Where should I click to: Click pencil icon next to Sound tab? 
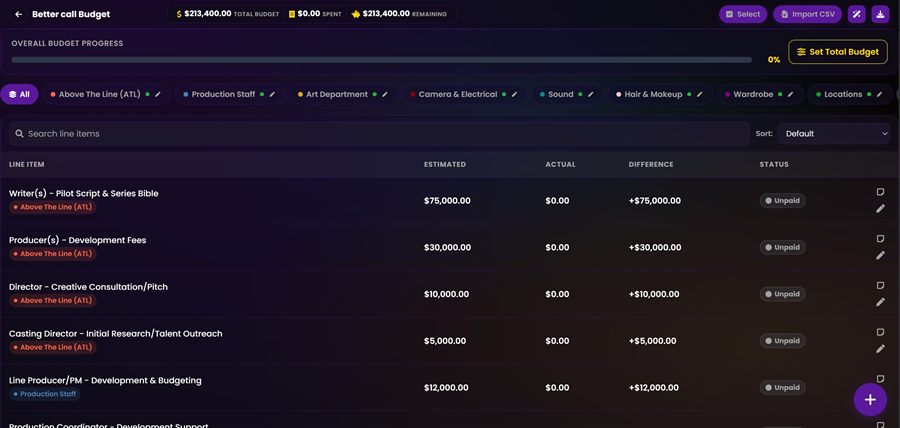click(x=591, y=94)
